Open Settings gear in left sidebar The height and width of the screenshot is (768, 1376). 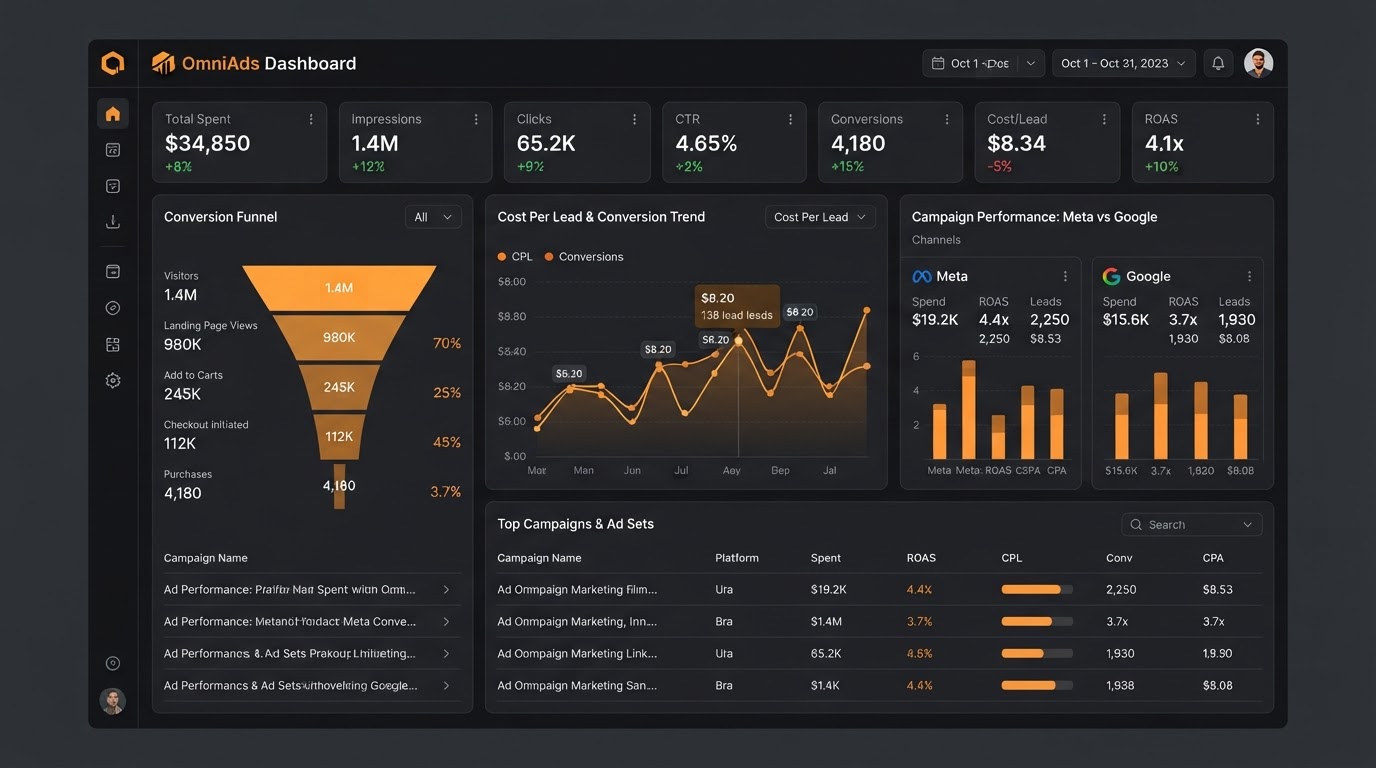pyautogui.click(x=113, y=381)
